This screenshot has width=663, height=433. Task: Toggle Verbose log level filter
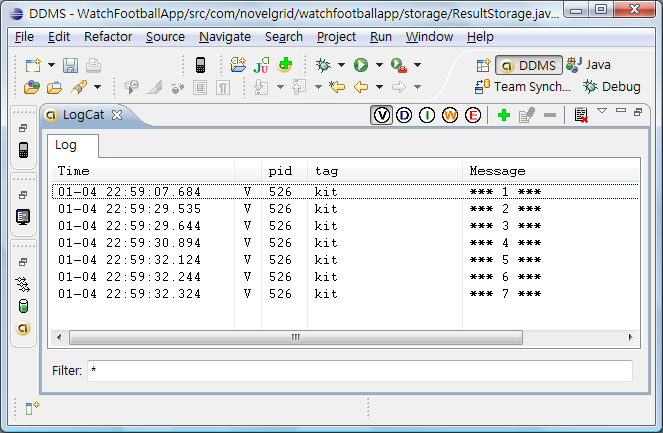tap(382, 116)
